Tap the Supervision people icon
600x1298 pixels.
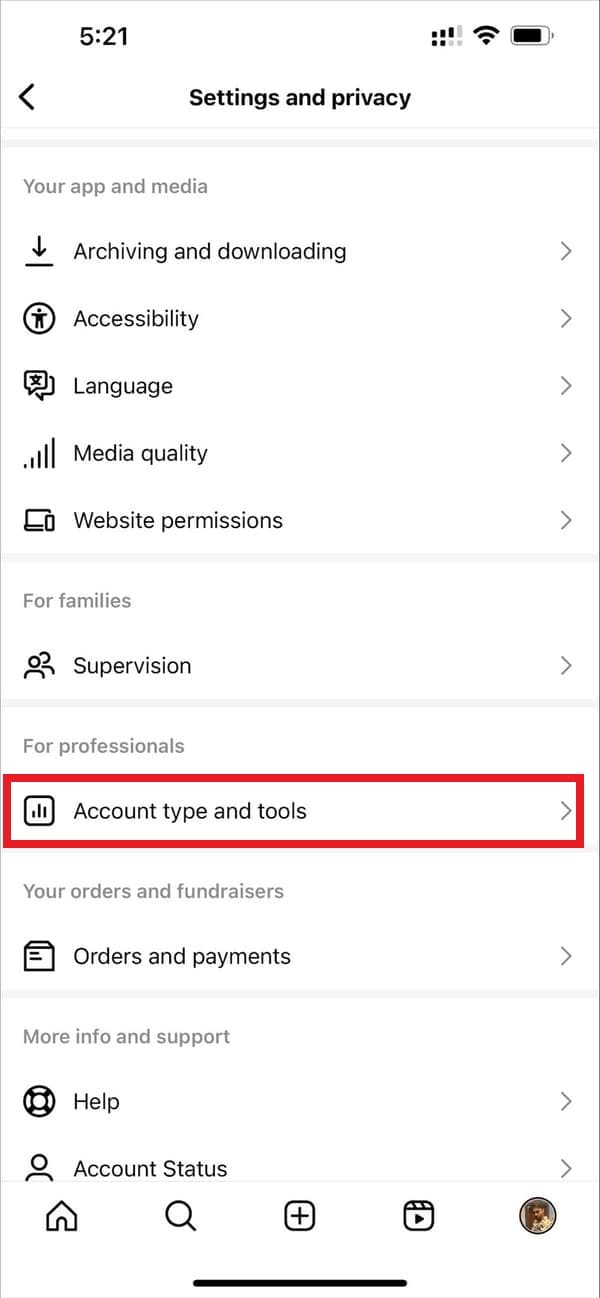pyautogui.click(x=39, y=666)
